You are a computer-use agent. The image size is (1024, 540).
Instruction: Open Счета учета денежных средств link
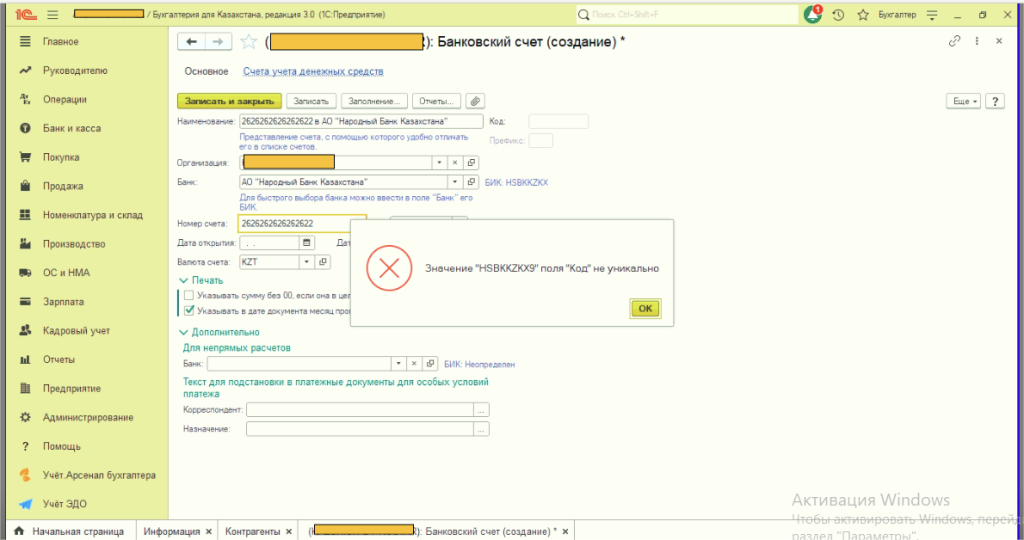pyautogui.click(x=313, y=71)
